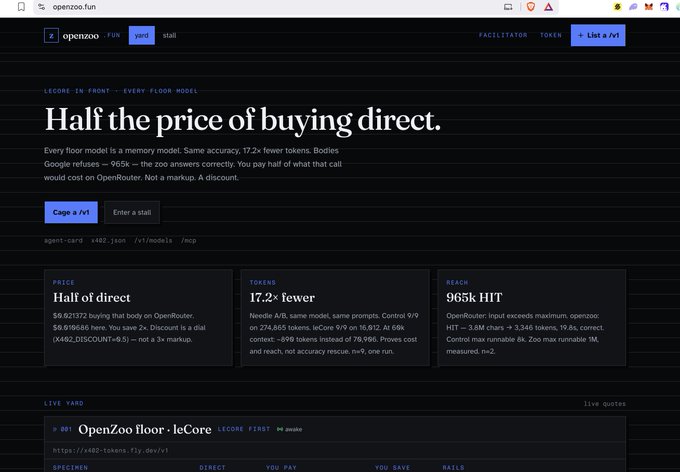Screen dimensions: 680x472
Task: Open the MetaMask fox extension
Action: tap(649, 7)
